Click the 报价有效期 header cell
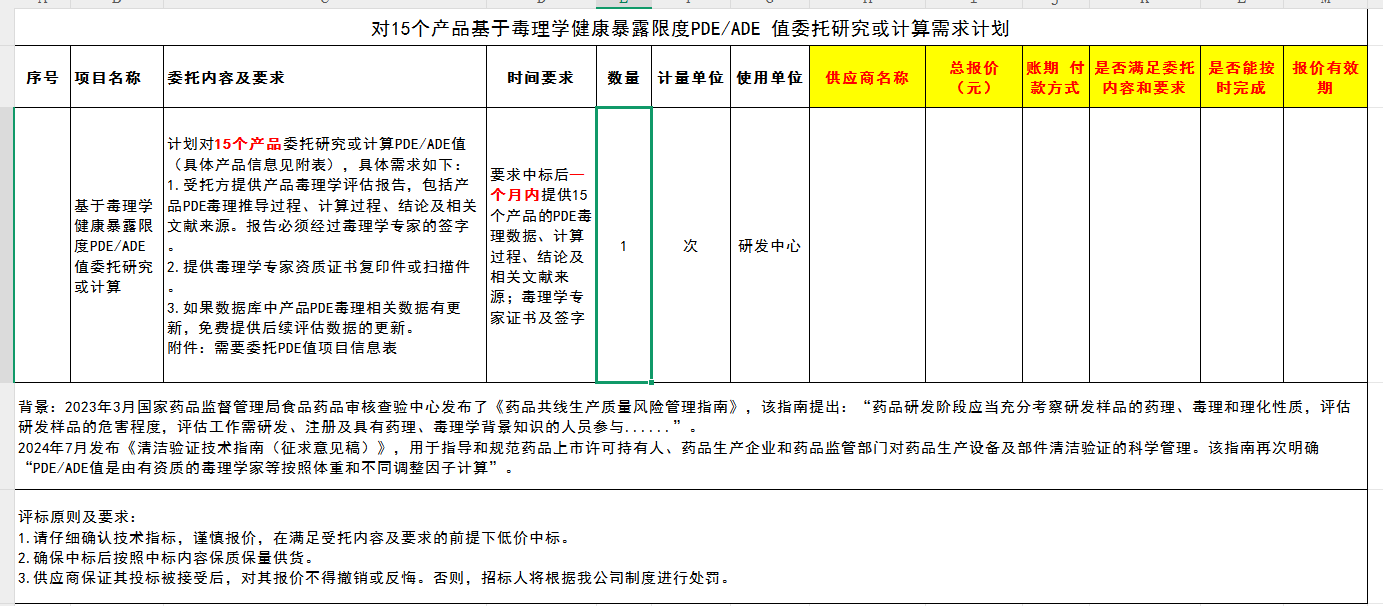 pos(1325,78)
